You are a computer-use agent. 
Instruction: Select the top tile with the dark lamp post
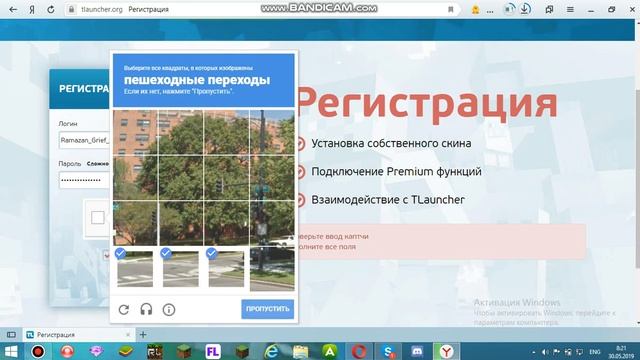coord(272,132)
